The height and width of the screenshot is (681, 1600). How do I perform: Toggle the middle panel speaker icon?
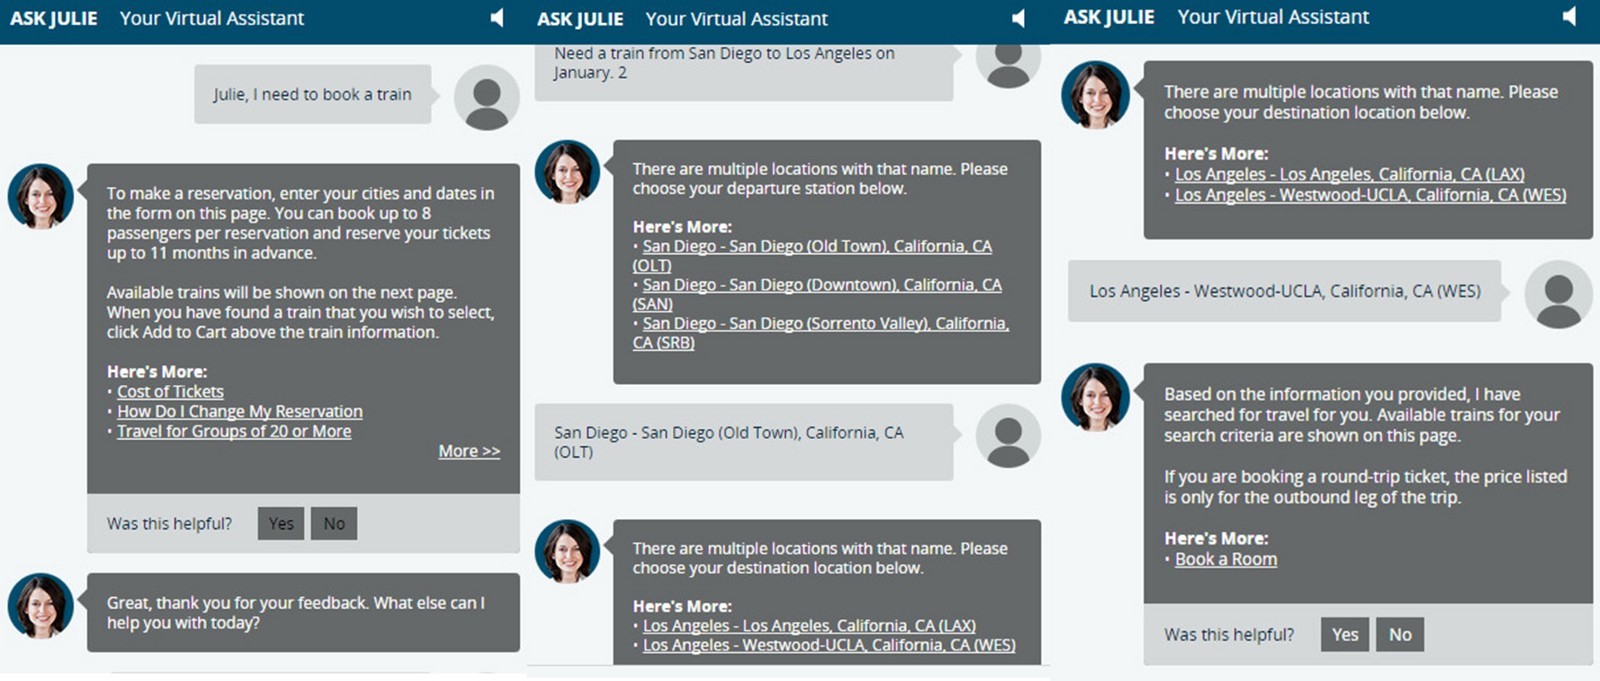click(x=1018, y=18)
